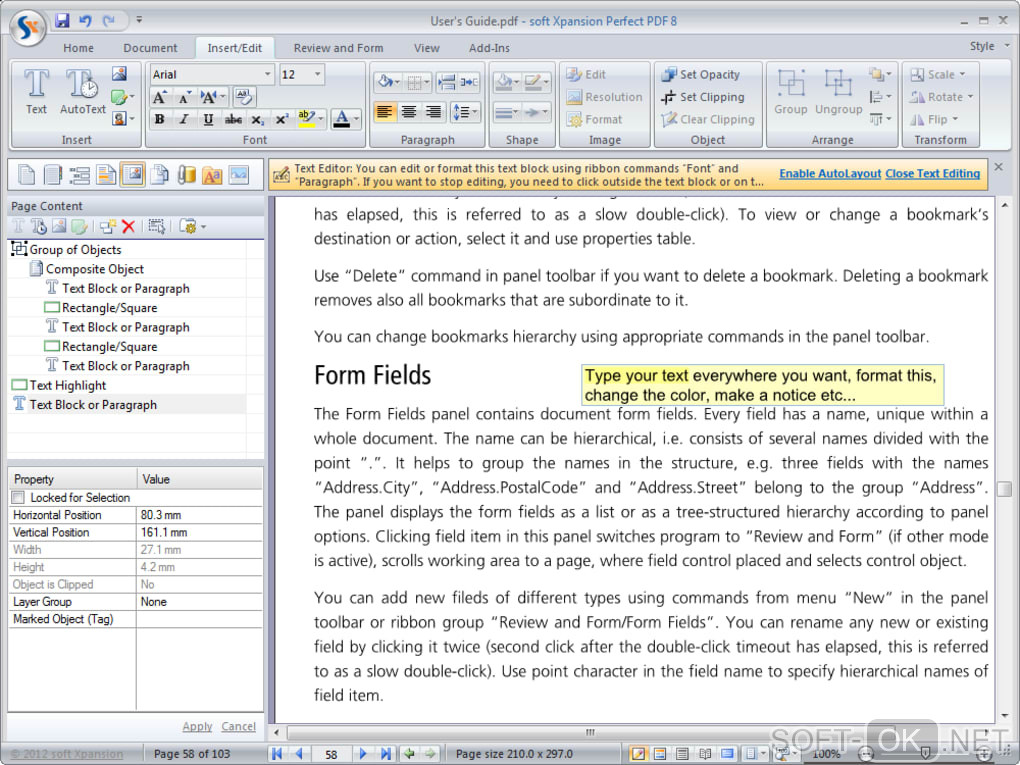Open the line spacing dropdown
The image size is (1020, 765).
464,112
